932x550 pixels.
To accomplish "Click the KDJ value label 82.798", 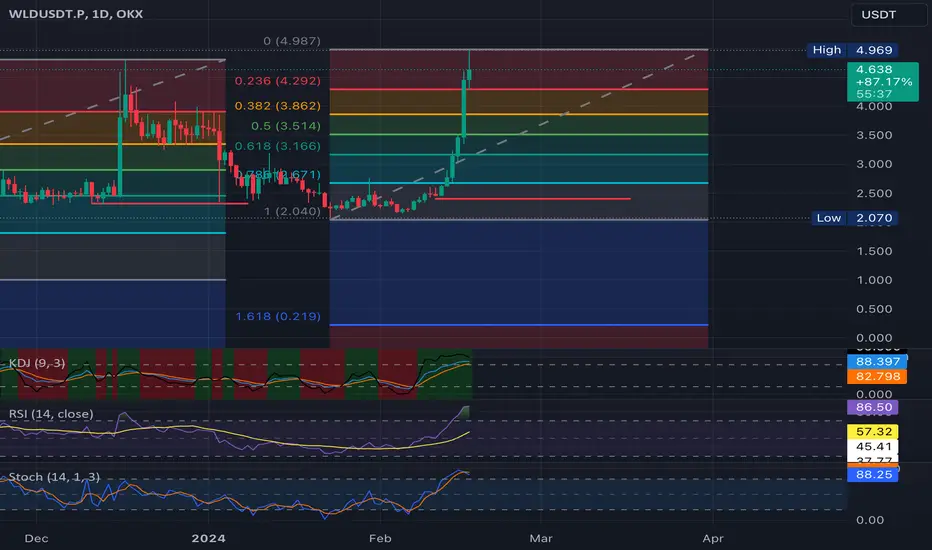I will (877, 376).
